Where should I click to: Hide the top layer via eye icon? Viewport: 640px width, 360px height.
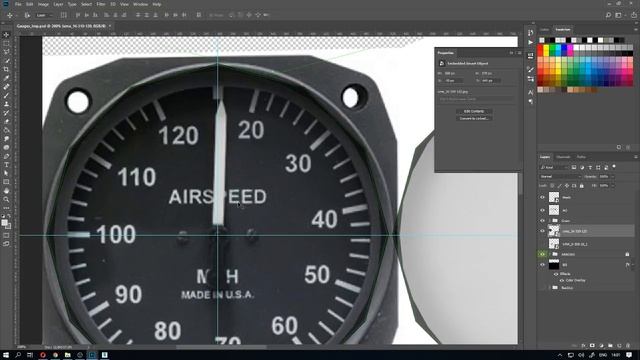[542, 198]
